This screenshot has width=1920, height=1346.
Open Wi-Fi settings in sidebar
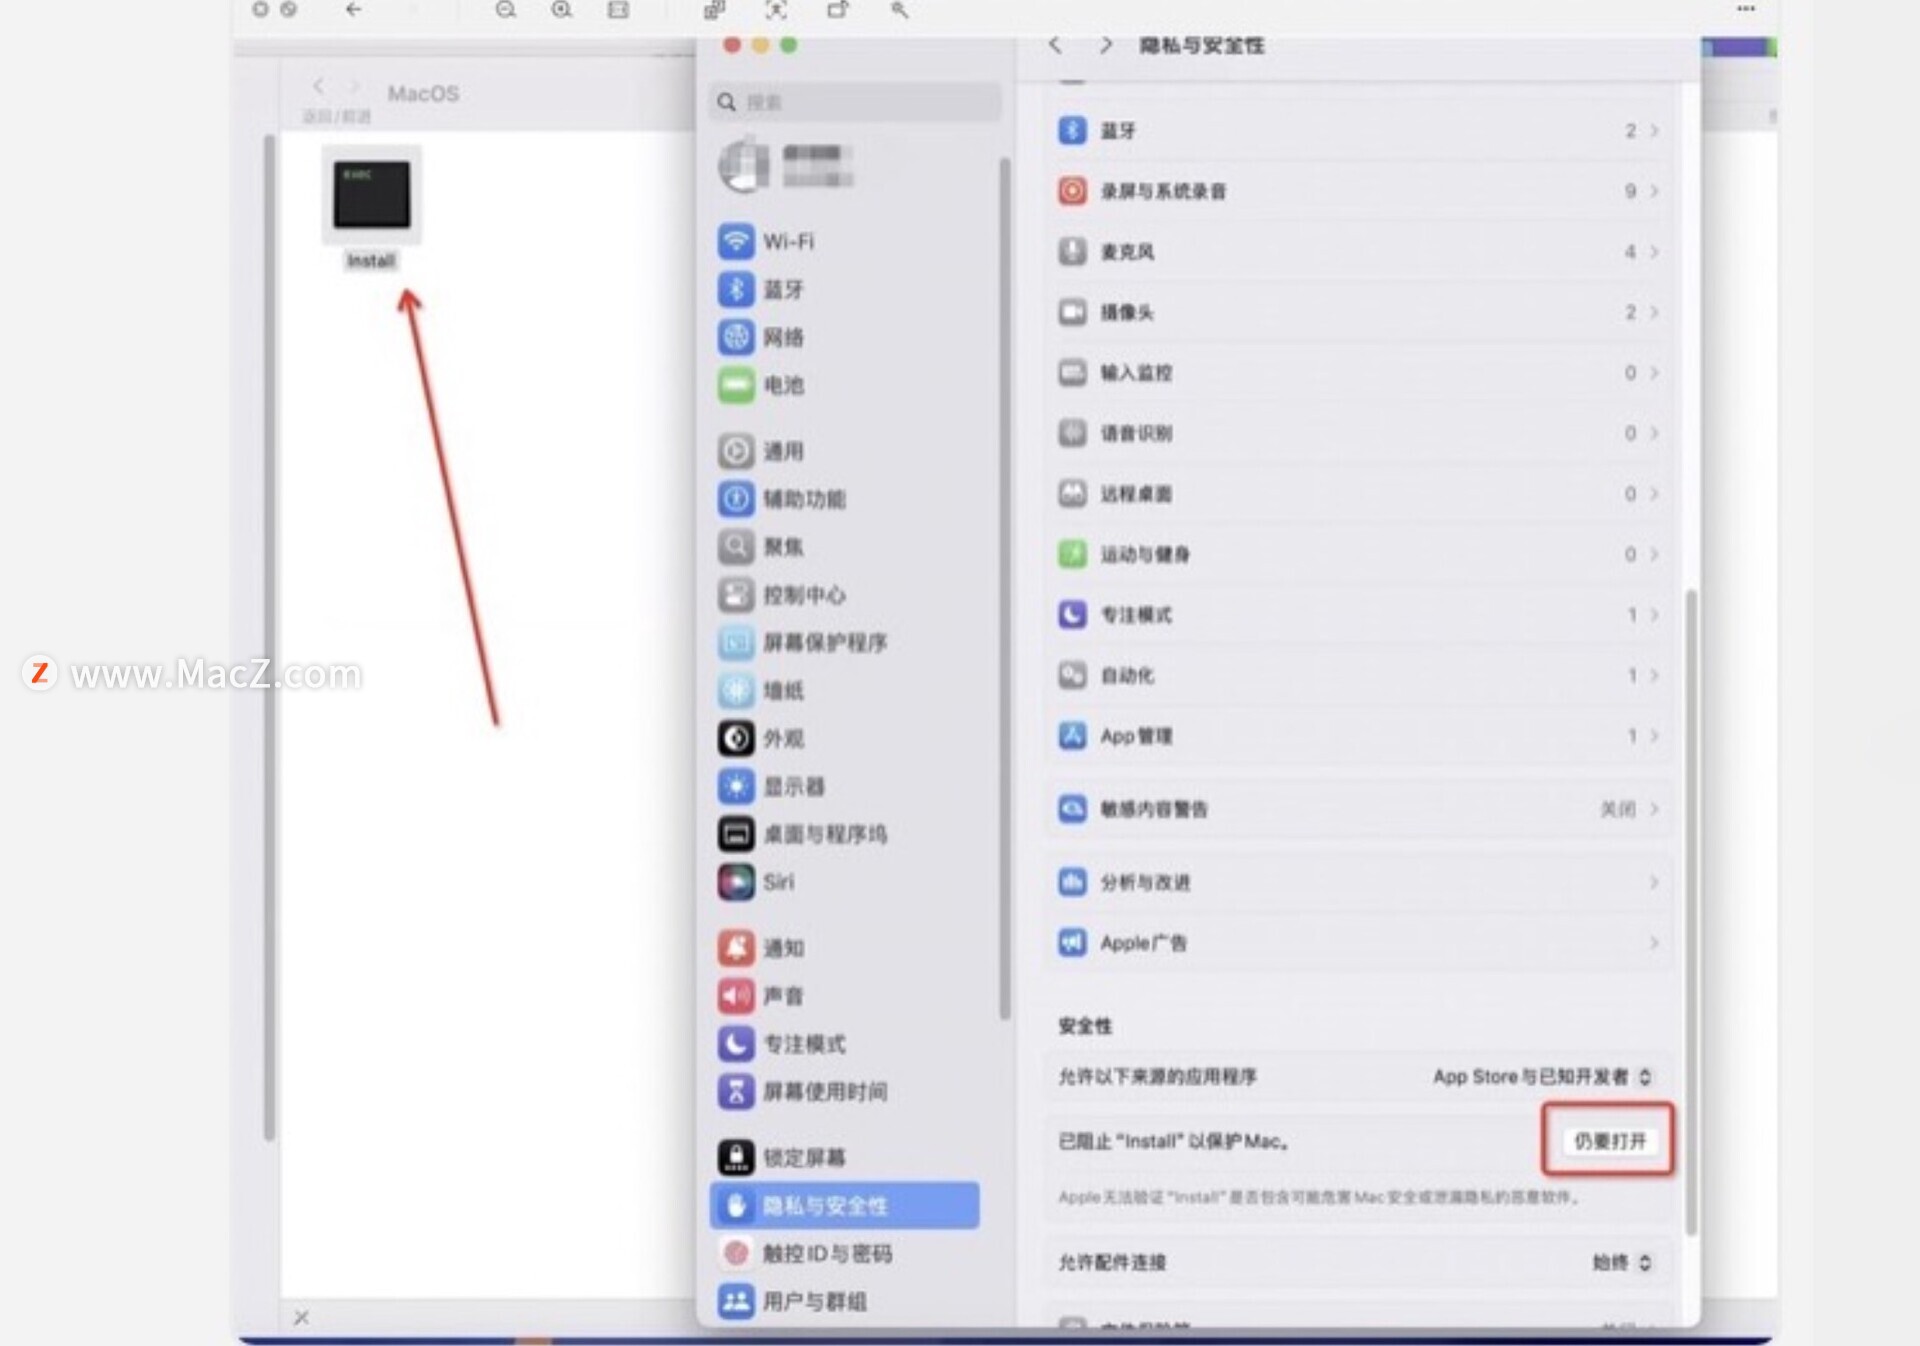pyautogui.click(x=845, y=241)
